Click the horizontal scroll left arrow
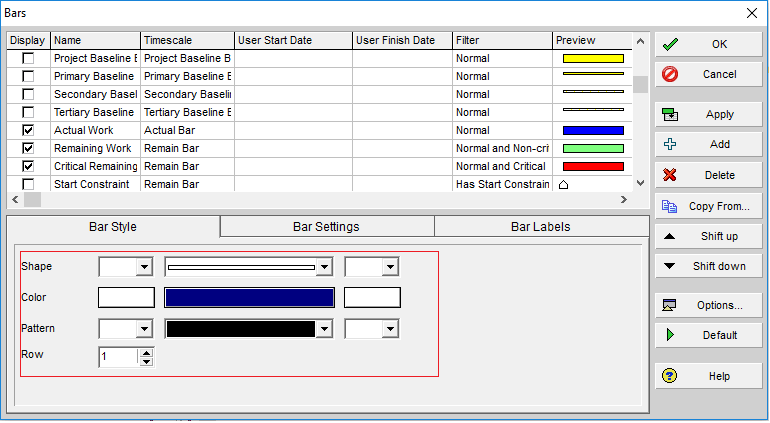 (15, 199)
